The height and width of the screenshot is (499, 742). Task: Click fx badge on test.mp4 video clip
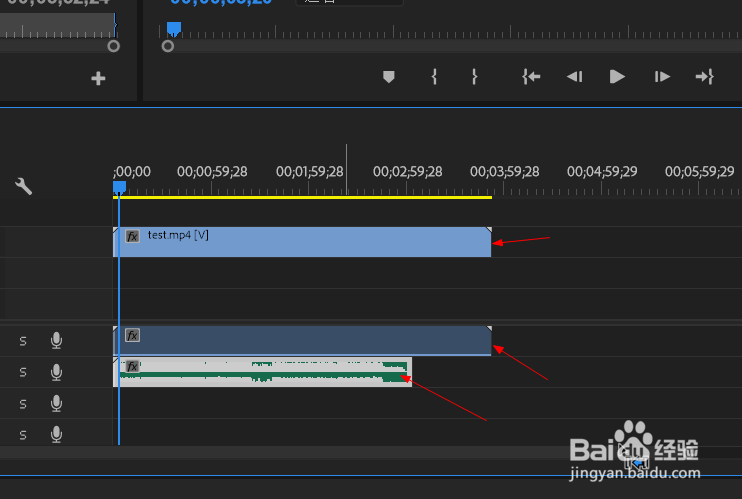click(132, 236)
